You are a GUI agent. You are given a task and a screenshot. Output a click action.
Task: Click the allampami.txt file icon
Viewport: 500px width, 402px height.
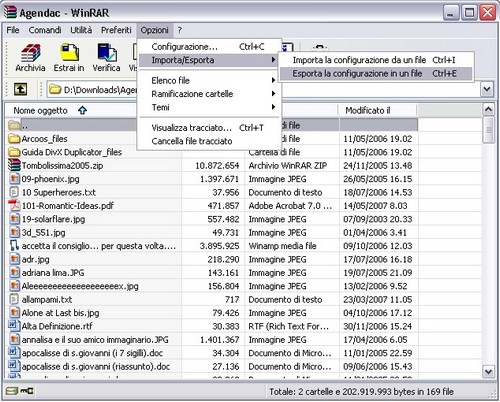tap(14, 299)
